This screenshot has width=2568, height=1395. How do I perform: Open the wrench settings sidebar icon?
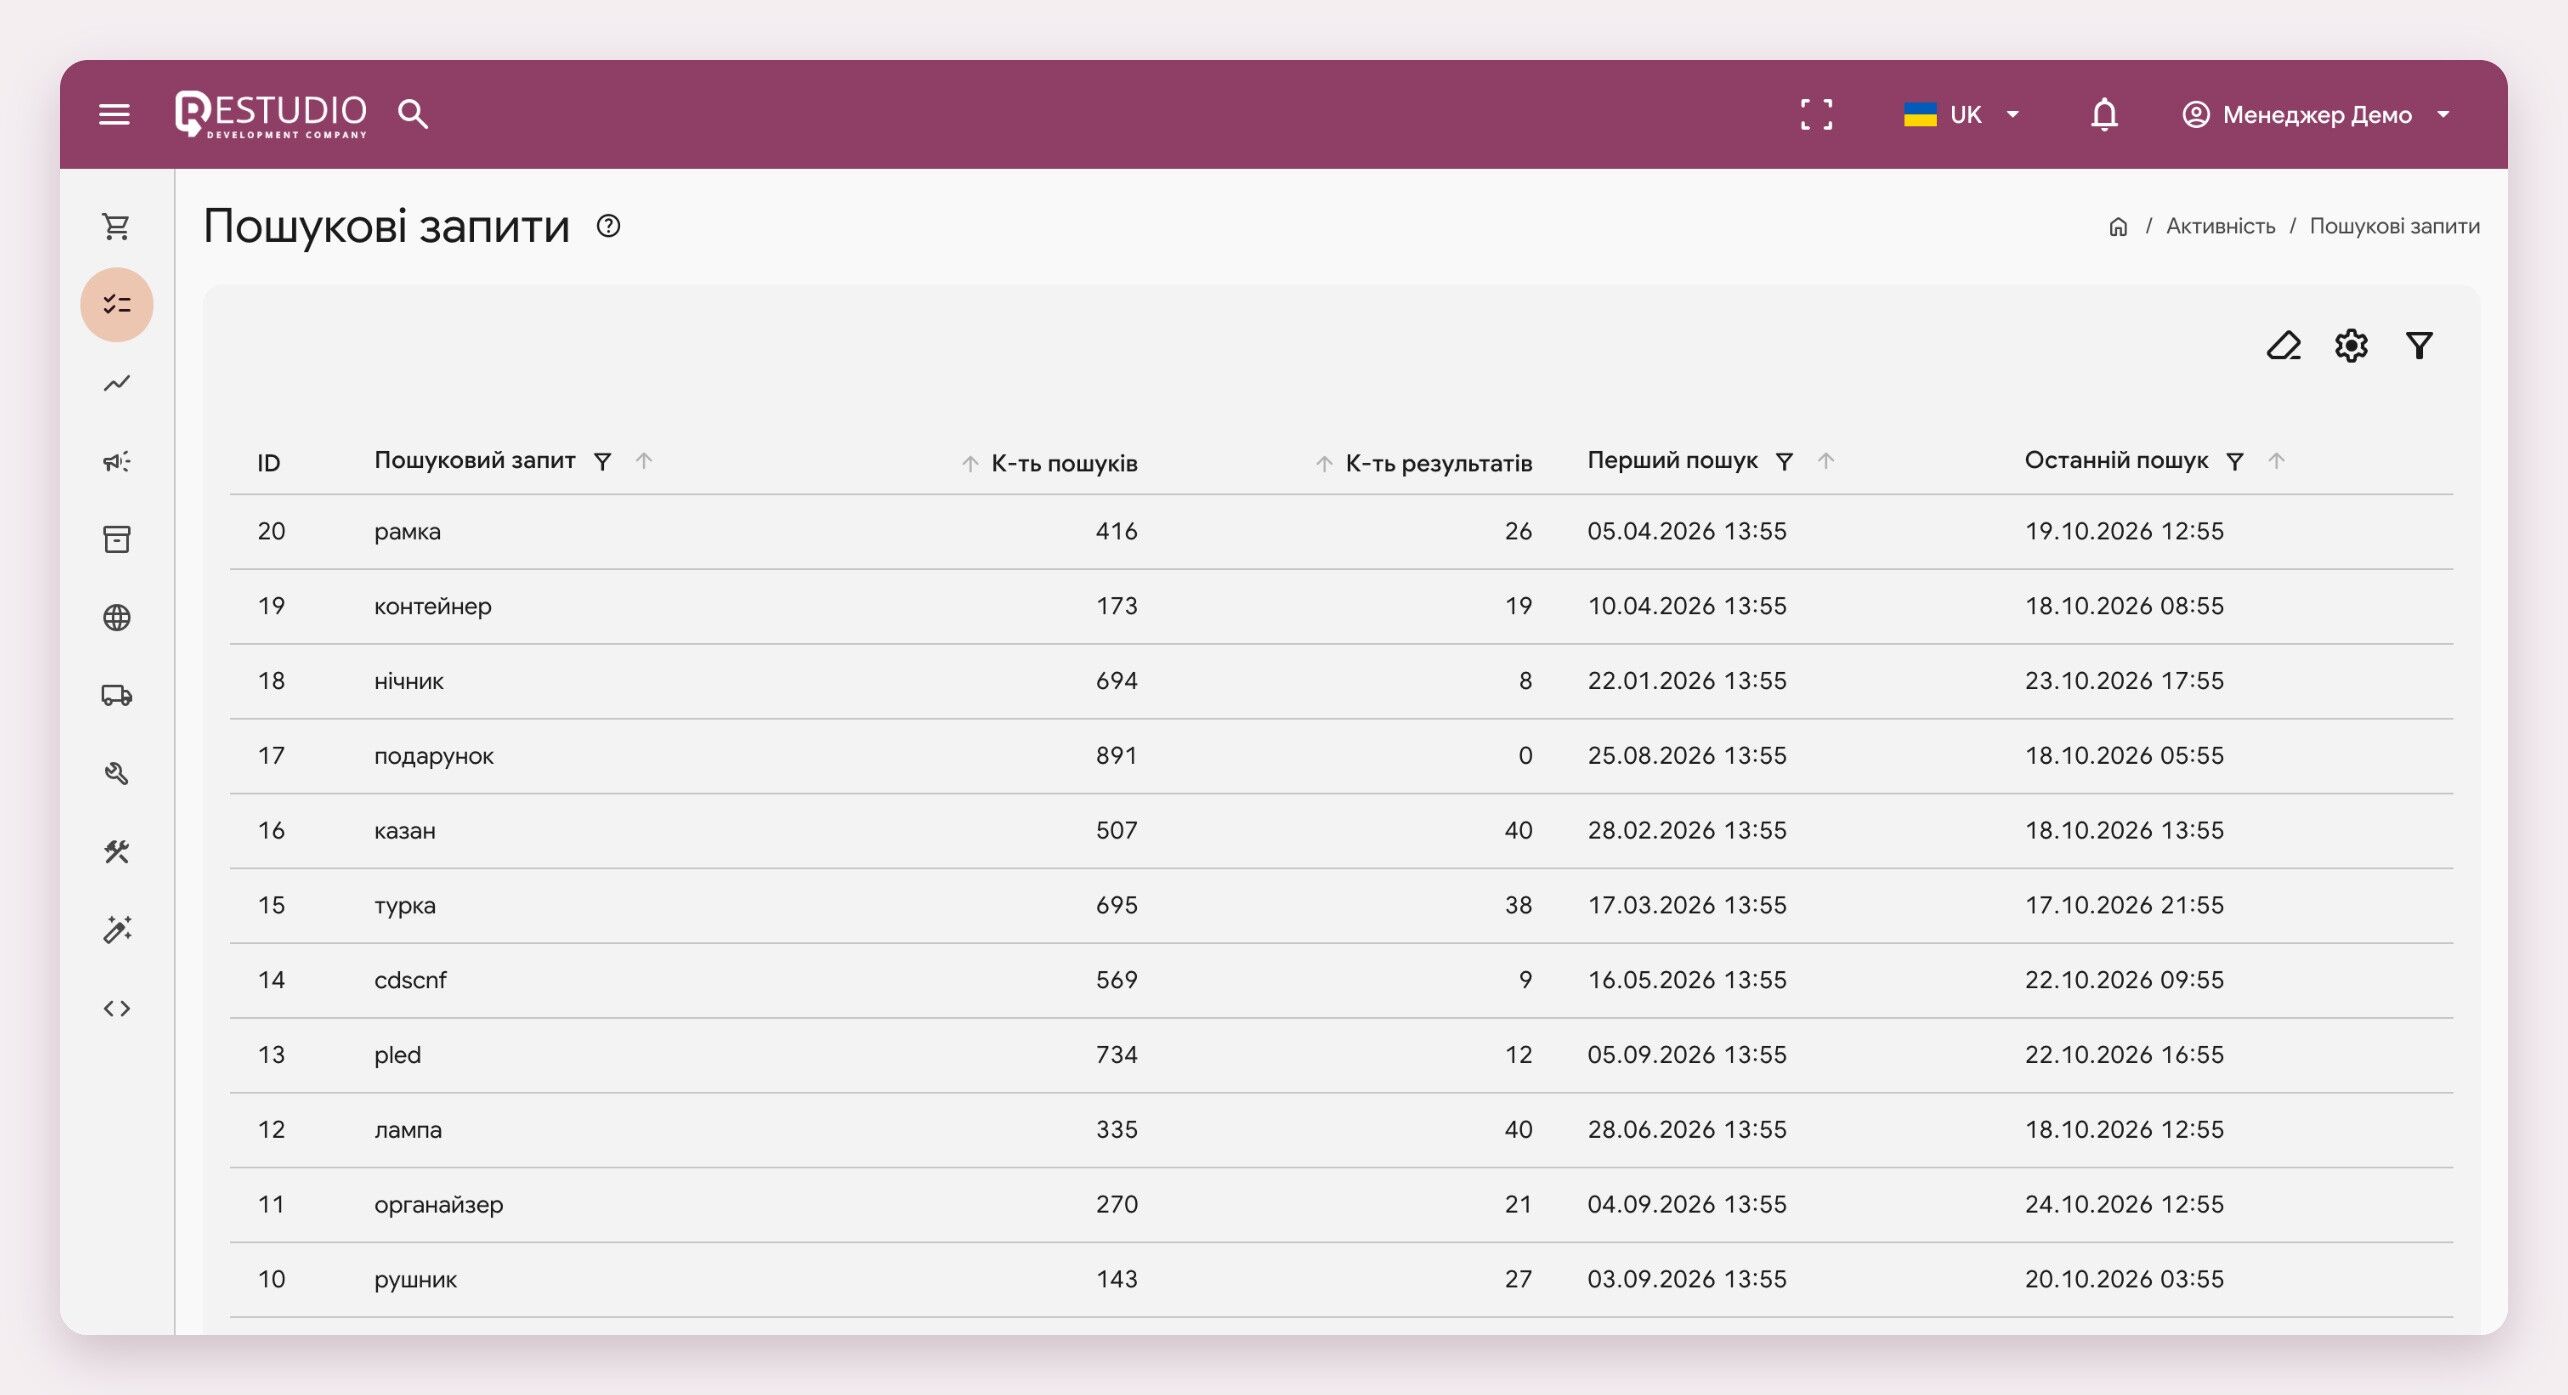pyautogui.click(x=116, y=773)
